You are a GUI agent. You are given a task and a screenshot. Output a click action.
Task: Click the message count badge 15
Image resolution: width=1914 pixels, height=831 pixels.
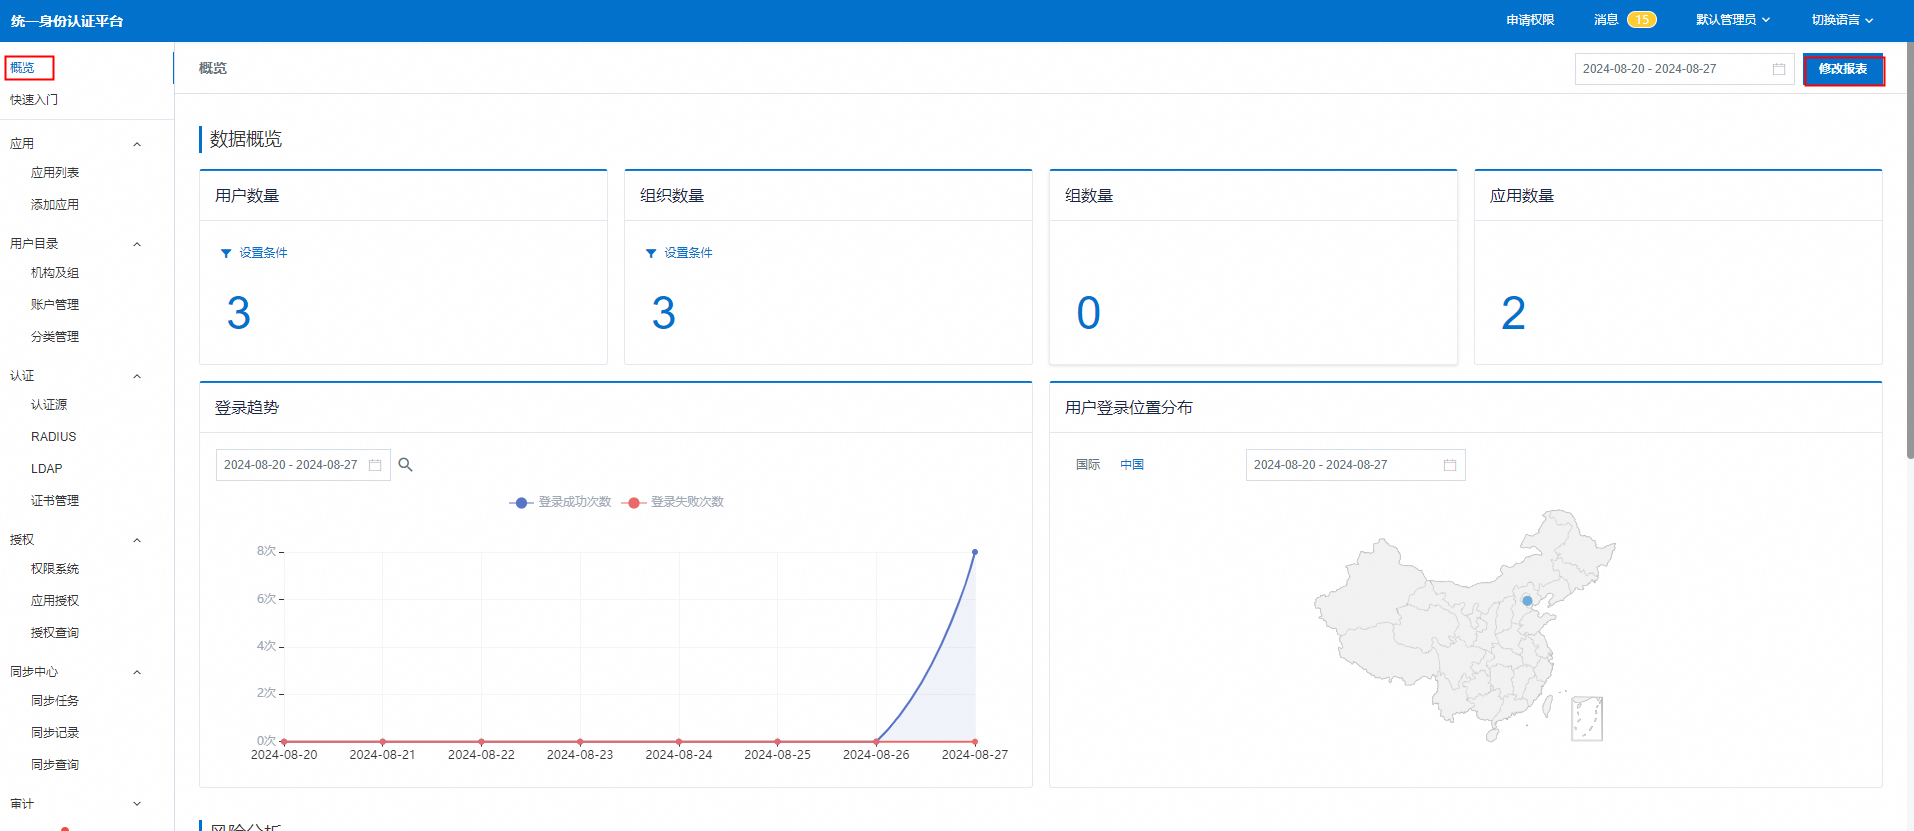coord(1641,20)
